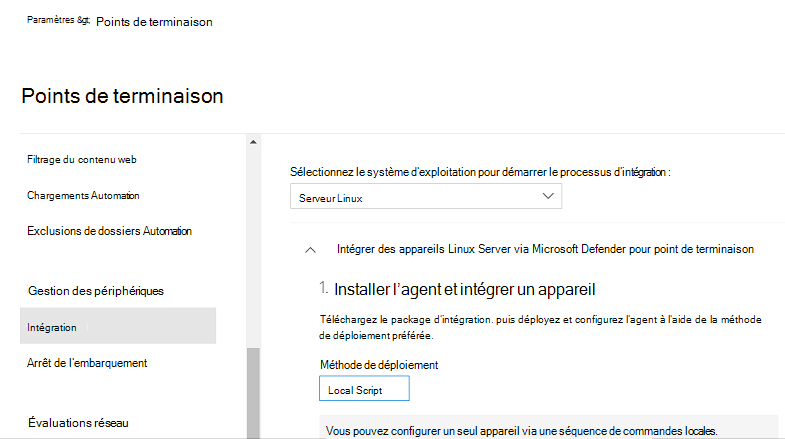Click the Méthode de déploiement label
This screenshot has height=439, width=785.
click(x=379, y=365)
